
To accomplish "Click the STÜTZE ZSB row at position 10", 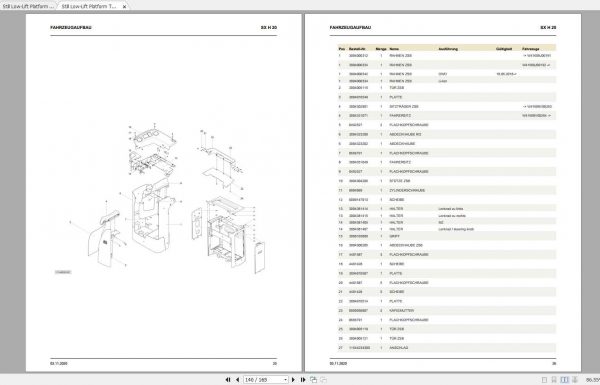I will (447, 181).
